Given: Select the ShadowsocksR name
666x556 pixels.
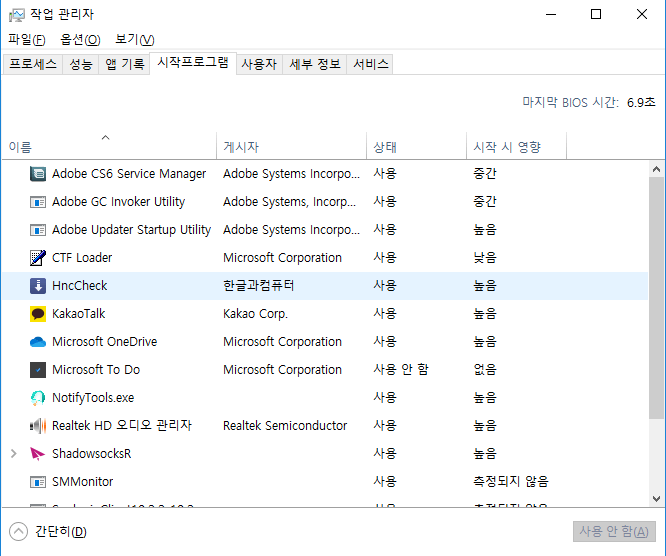Looking at the screenshot, I should point(91,454).
